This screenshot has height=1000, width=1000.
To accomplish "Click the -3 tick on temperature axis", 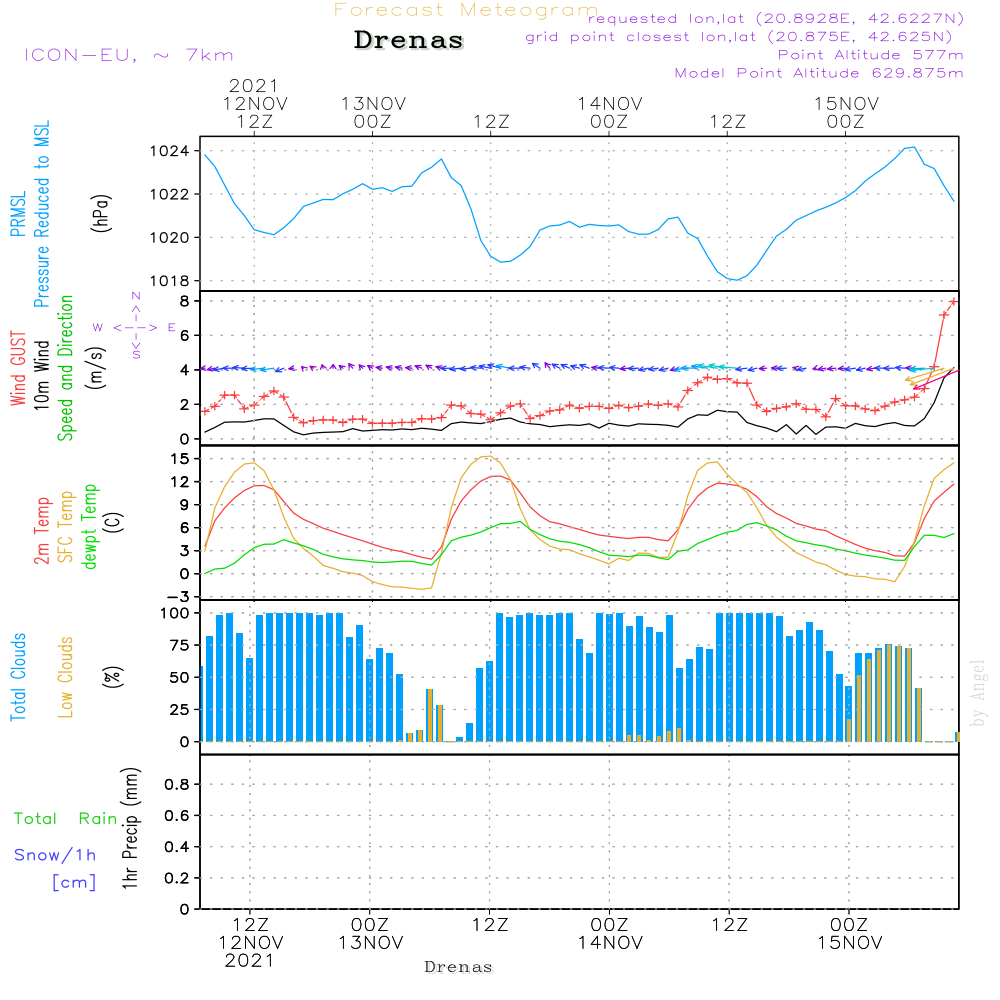I will 176,597.
